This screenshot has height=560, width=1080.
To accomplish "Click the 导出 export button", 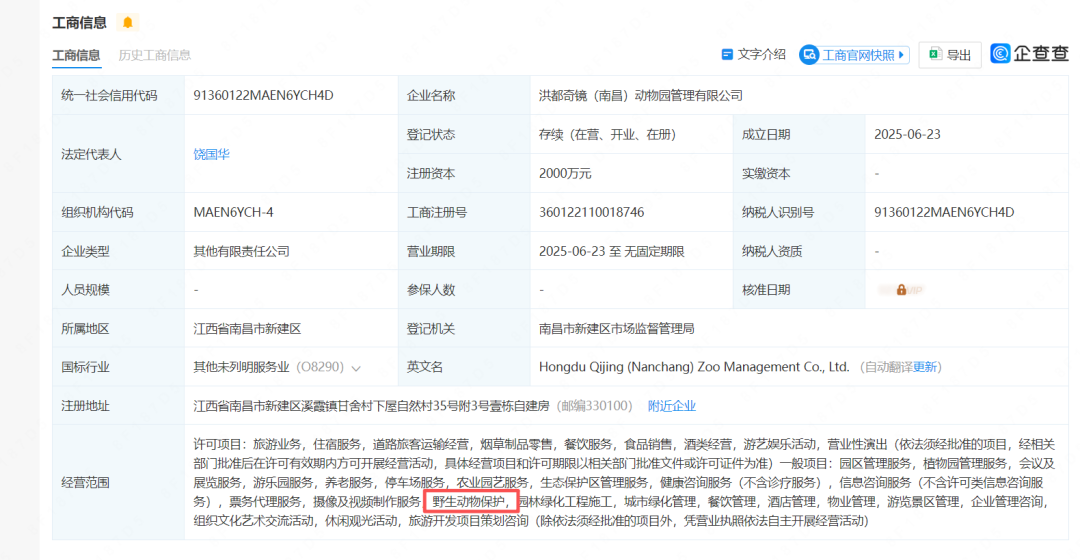I will click(950, 55).
